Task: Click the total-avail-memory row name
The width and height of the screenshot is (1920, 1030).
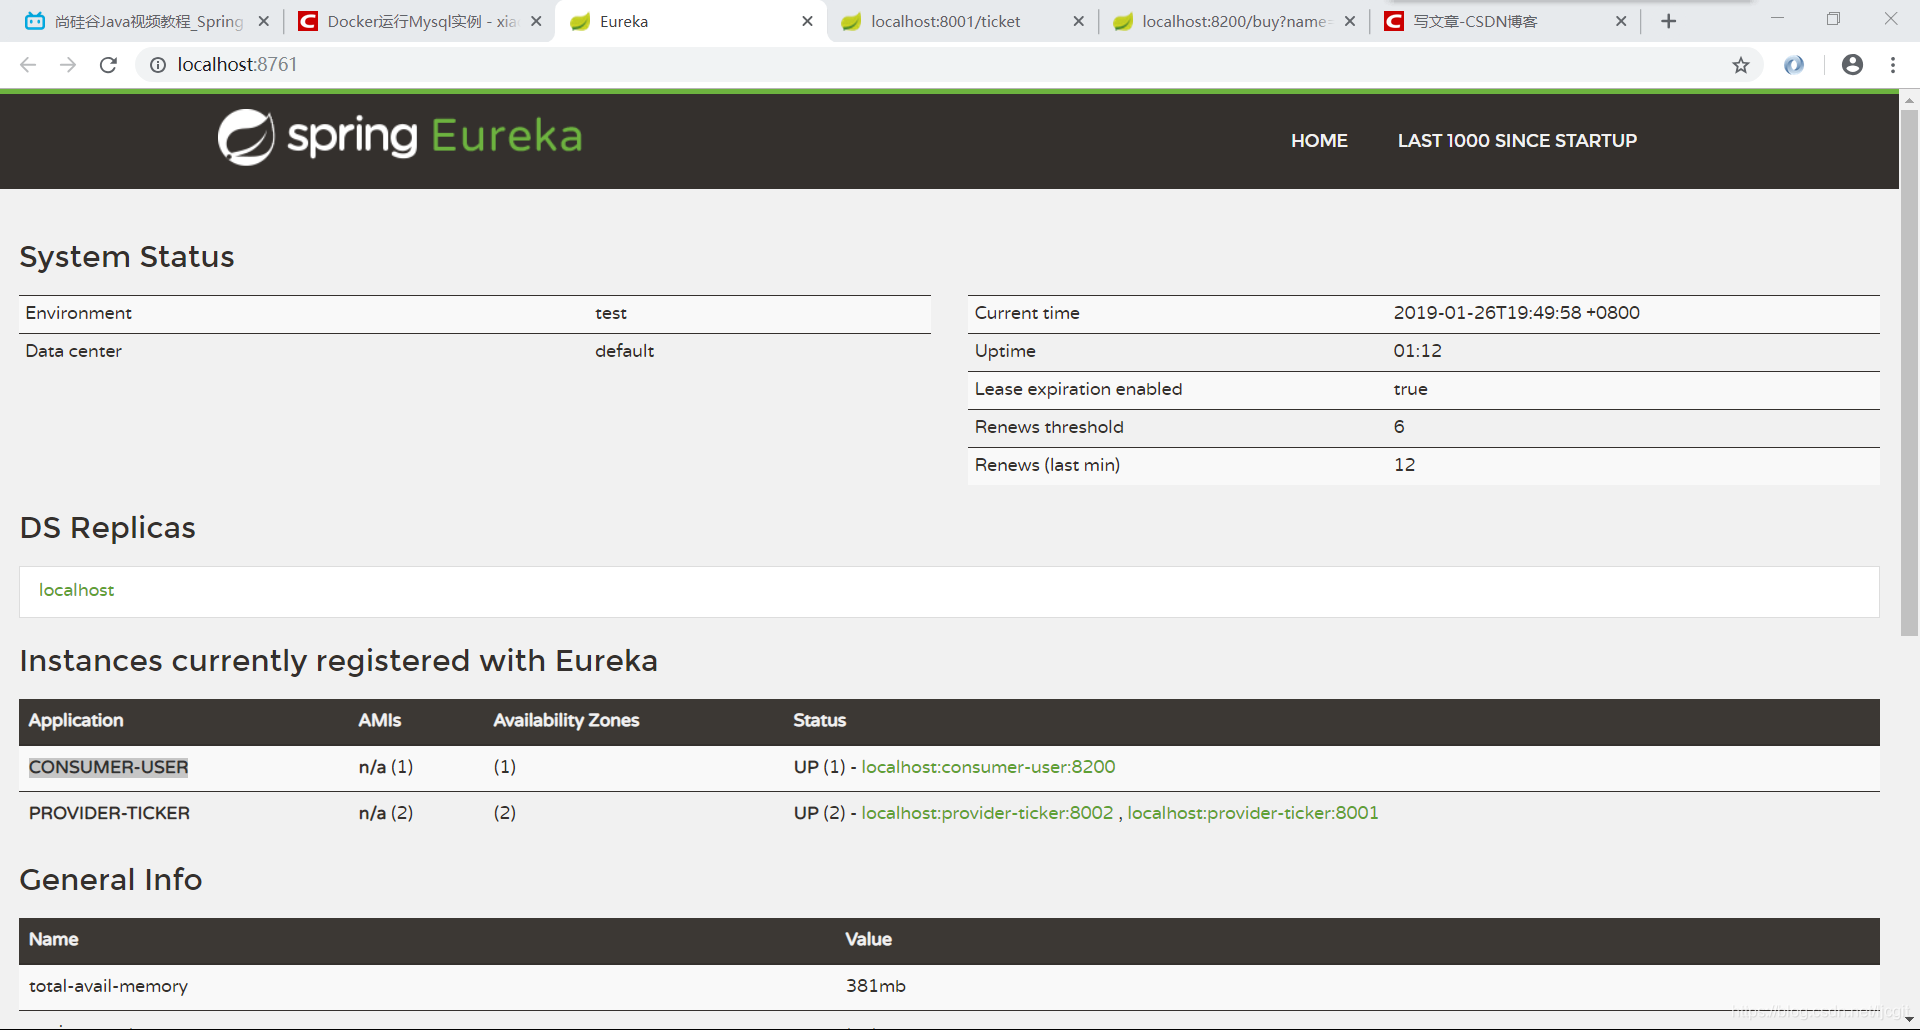Action: pos(108,986)
